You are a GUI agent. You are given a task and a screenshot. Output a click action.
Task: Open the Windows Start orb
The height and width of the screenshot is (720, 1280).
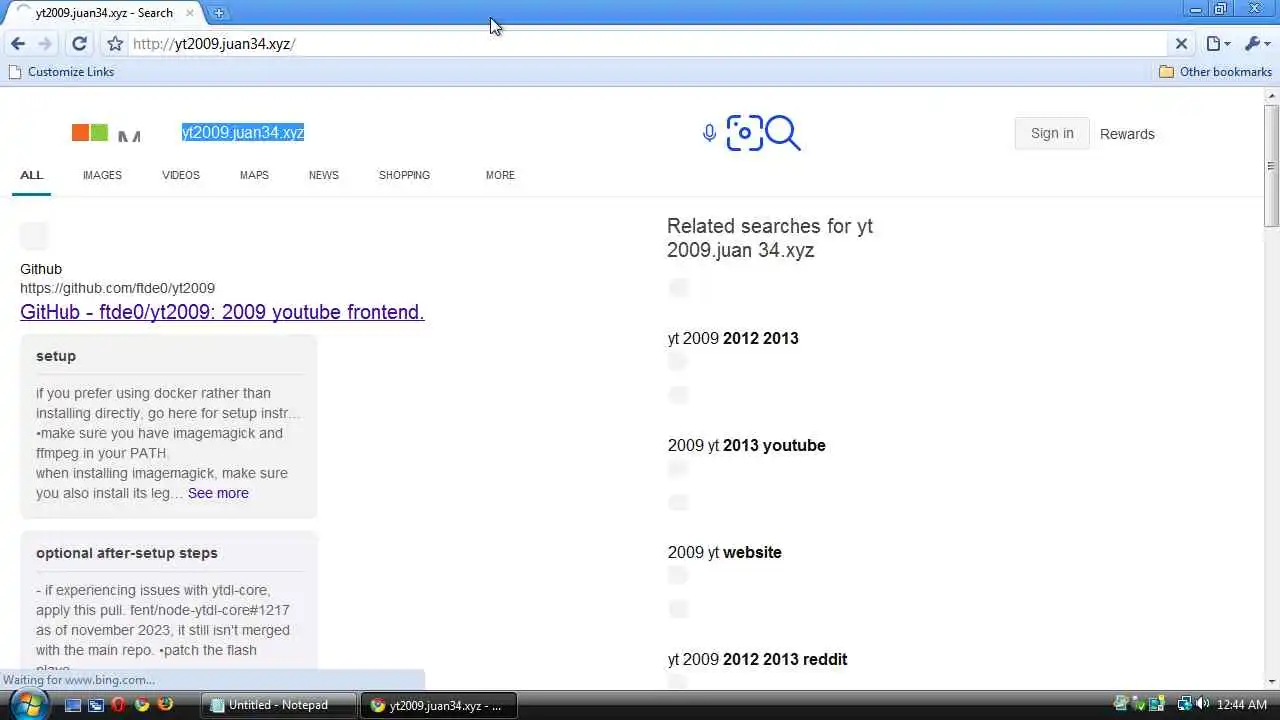pos(28,704)
